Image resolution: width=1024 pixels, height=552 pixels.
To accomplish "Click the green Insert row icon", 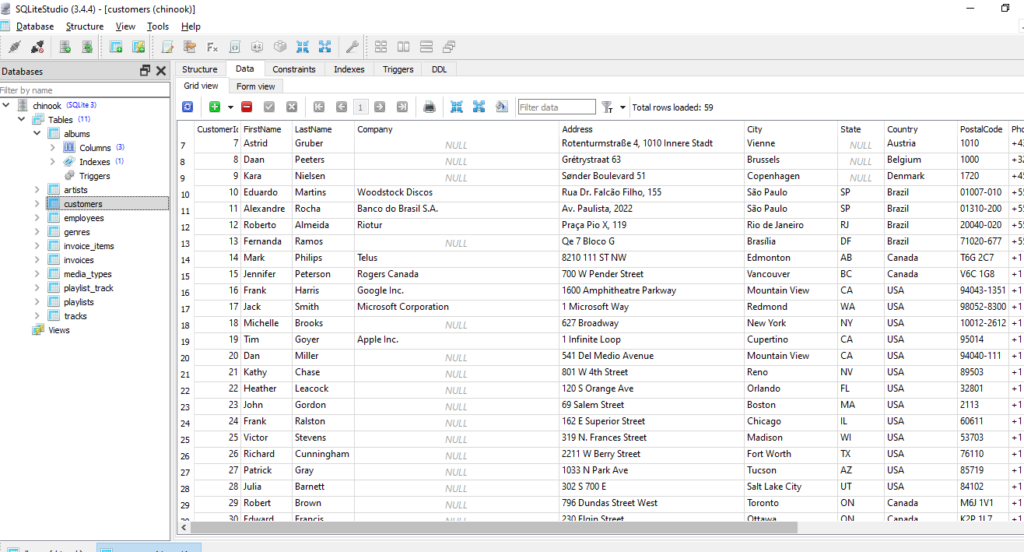I will click(x=214, y=107).
